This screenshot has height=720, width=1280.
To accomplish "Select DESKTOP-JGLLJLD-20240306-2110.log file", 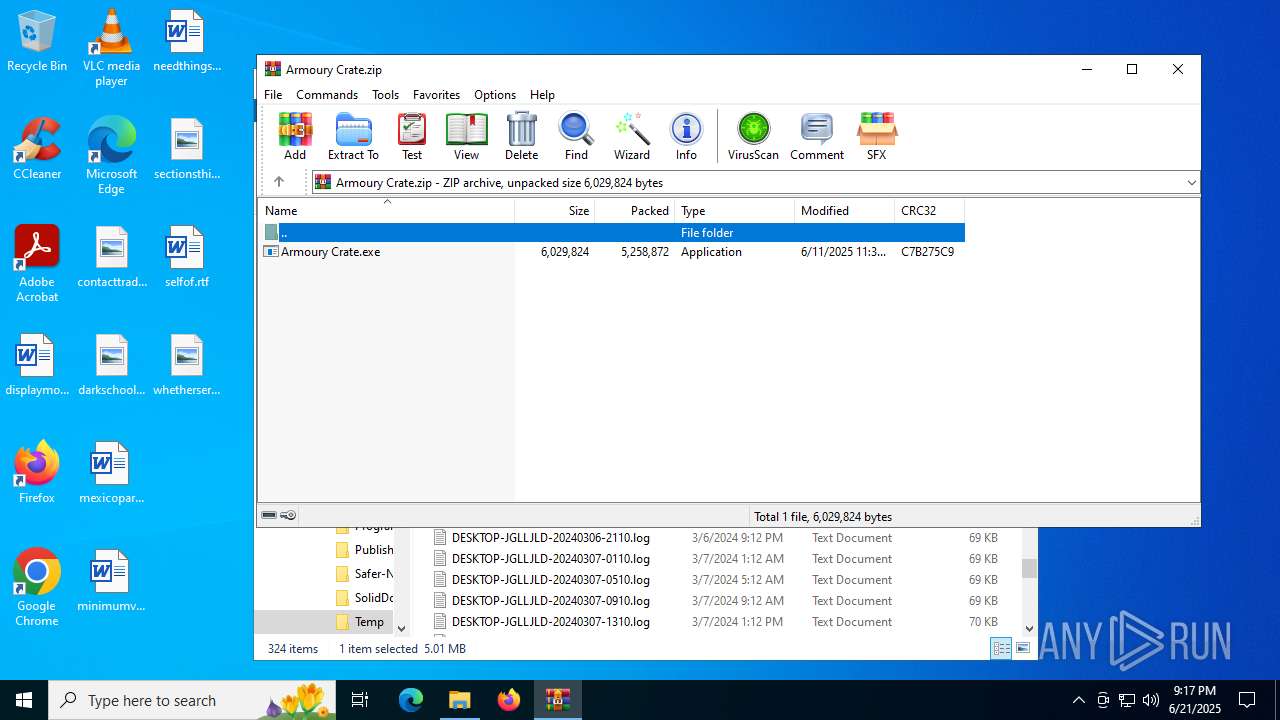I will pyautogui.click(x=550, y=538).
